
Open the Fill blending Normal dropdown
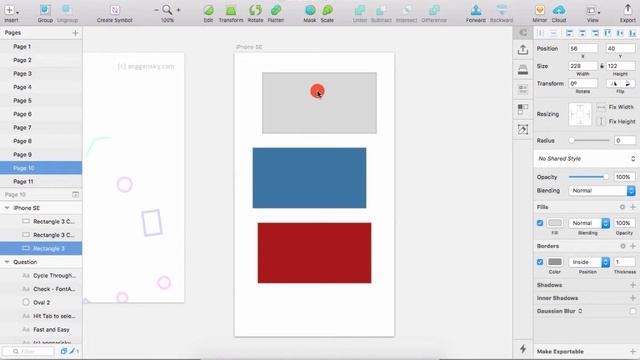[589, 223]
